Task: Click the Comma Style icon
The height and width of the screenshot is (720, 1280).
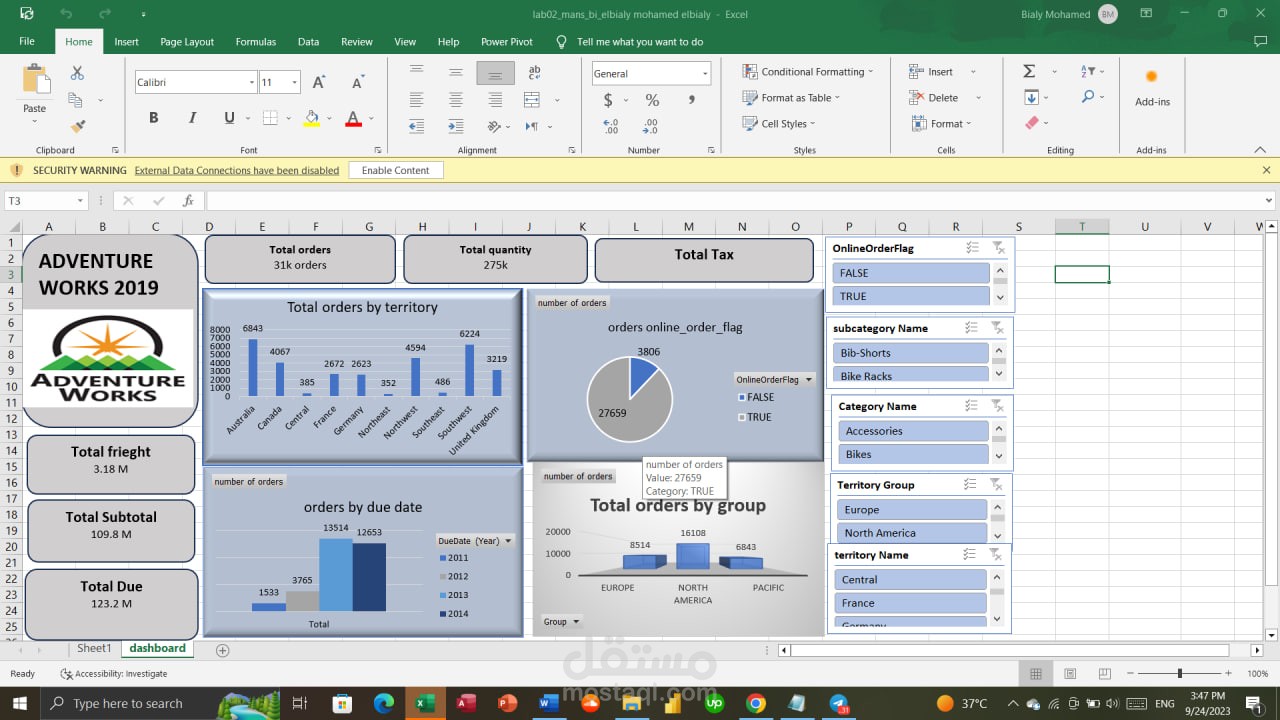Action: [x=691, y=100]
